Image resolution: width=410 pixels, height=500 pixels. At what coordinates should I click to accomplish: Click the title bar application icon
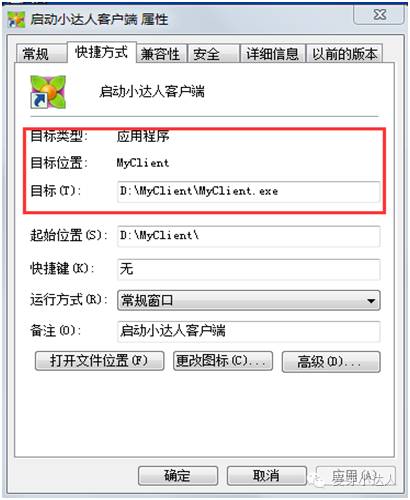coord(16,20)
